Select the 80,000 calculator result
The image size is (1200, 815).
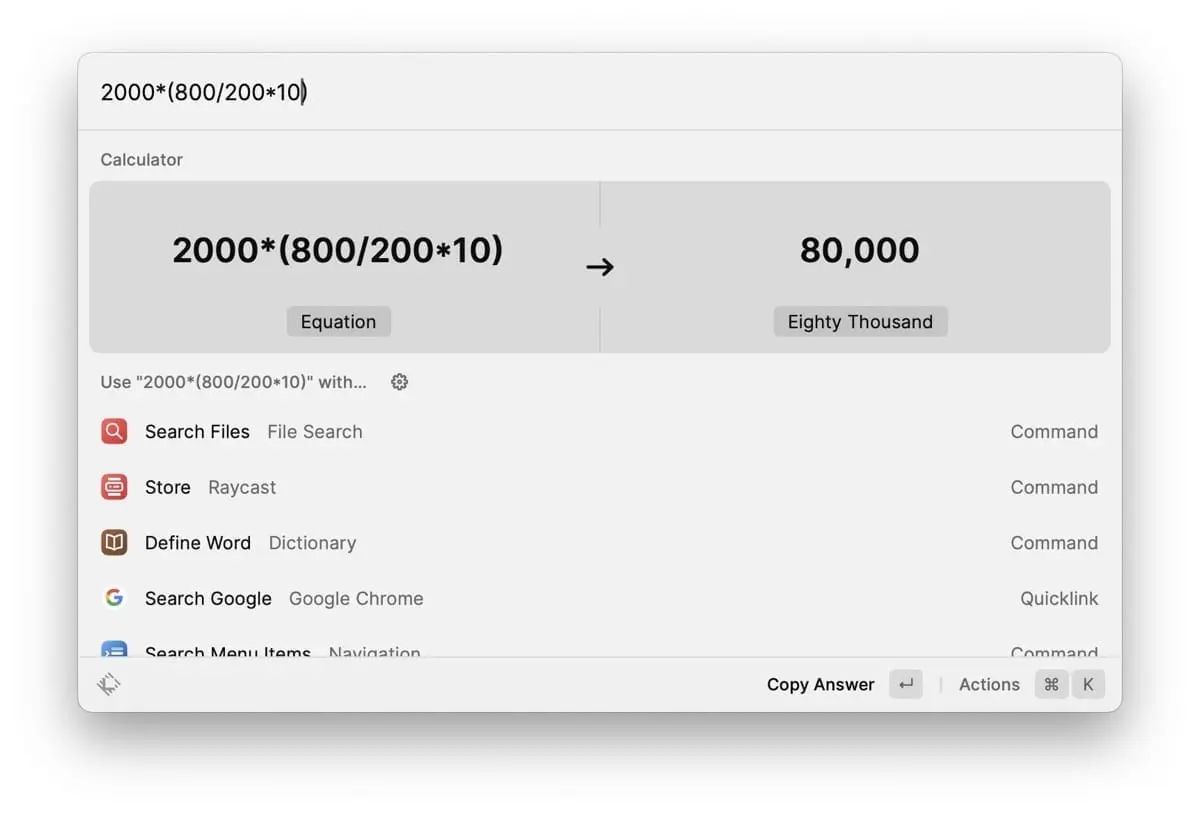click(x=860, y=250)
